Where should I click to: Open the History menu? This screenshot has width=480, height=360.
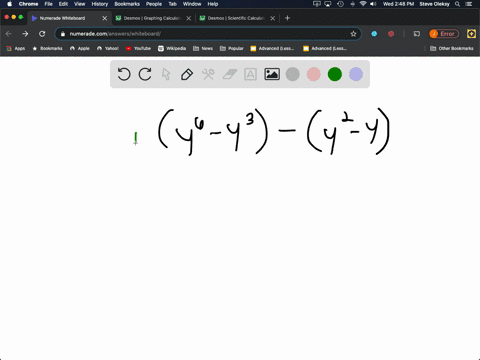pyautogui.click(x=100, y=4)
